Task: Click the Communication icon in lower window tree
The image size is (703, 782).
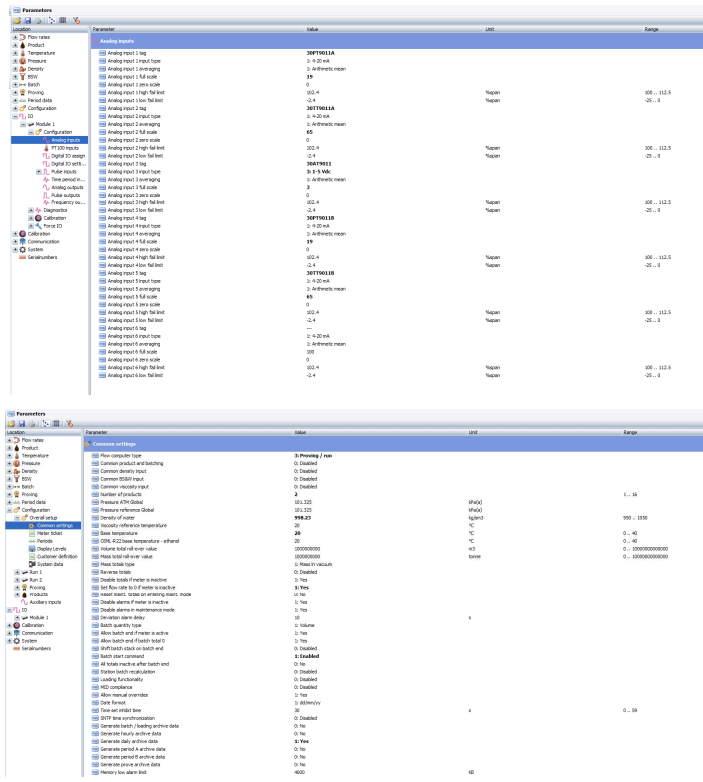Action: pos(16,633)
